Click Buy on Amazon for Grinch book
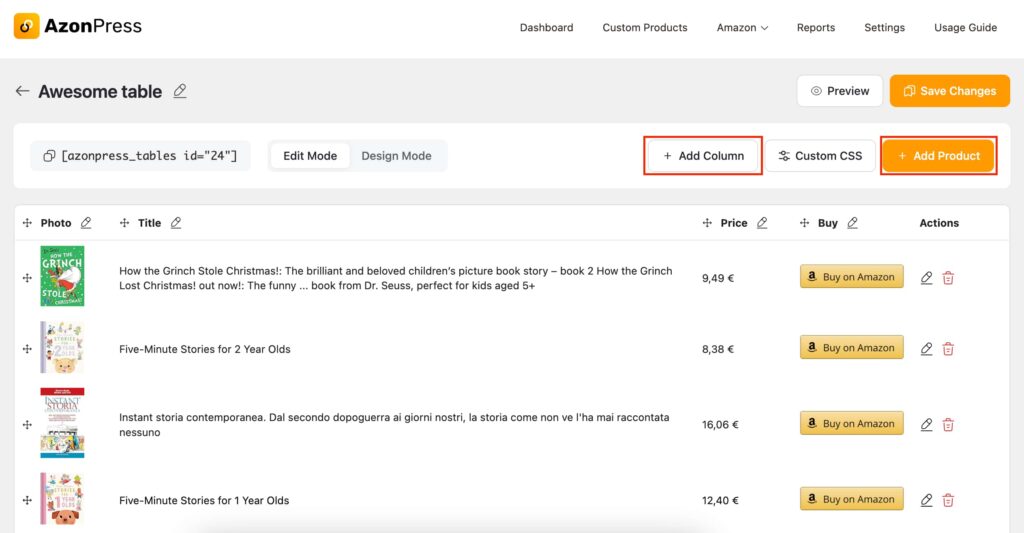 (x=852, y=277)
